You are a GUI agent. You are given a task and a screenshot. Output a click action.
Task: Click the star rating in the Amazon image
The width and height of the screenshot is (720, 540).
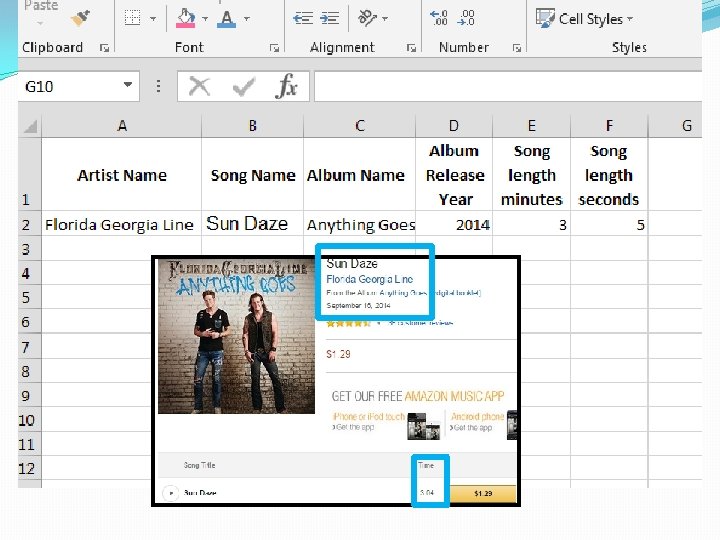tap(349, 323)
